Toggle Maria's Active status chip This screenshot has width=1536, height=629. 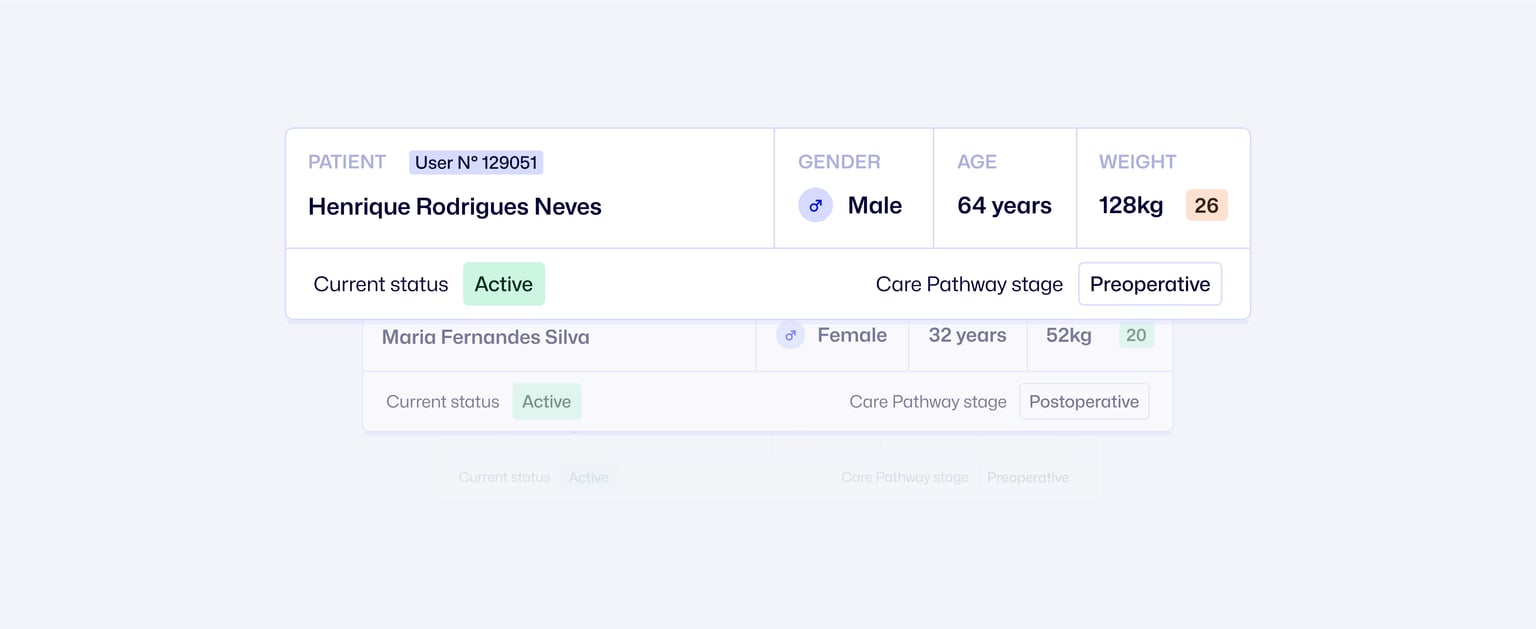[547, 401]
